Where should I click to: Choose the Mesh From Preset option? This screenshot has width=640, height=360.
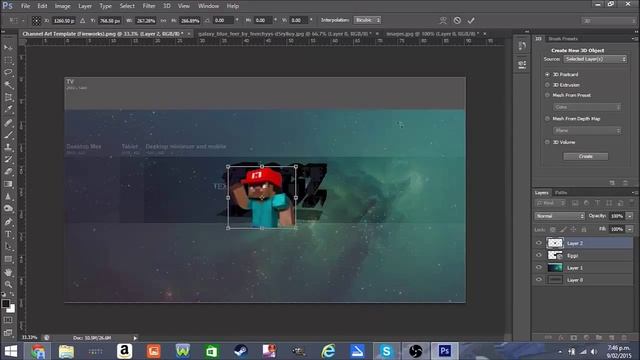(547, 95)
